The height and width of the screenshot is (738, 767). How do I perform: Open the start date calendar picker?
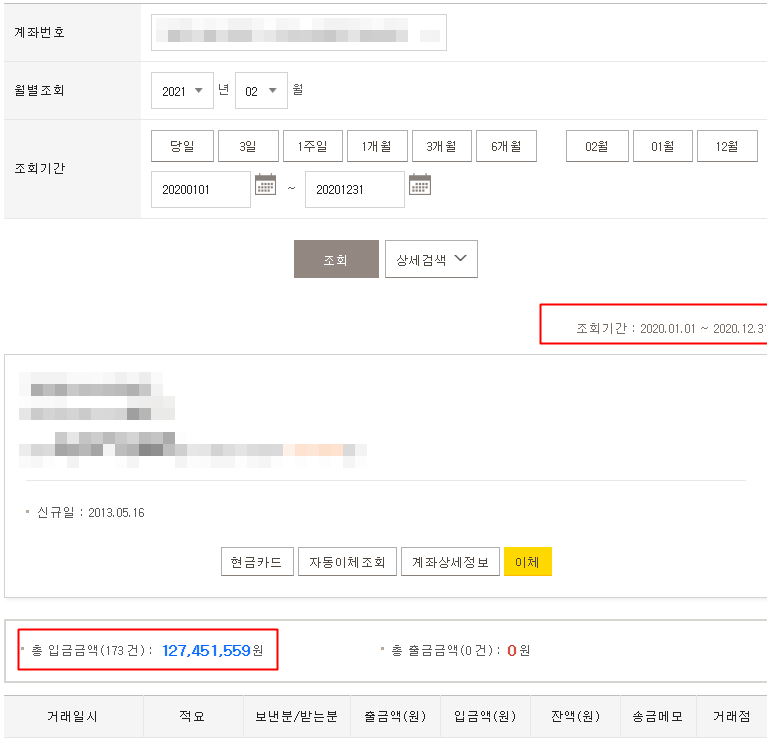coord(266,184)
